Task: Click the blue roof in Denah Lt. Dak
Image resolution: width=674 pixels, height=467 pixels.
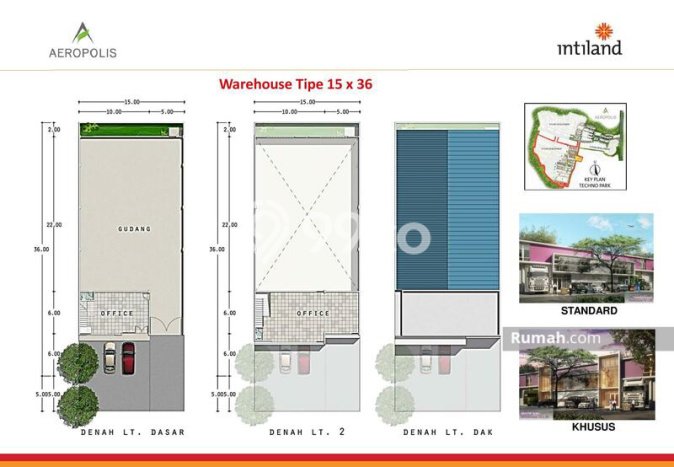Action: (x=447, y=210)
